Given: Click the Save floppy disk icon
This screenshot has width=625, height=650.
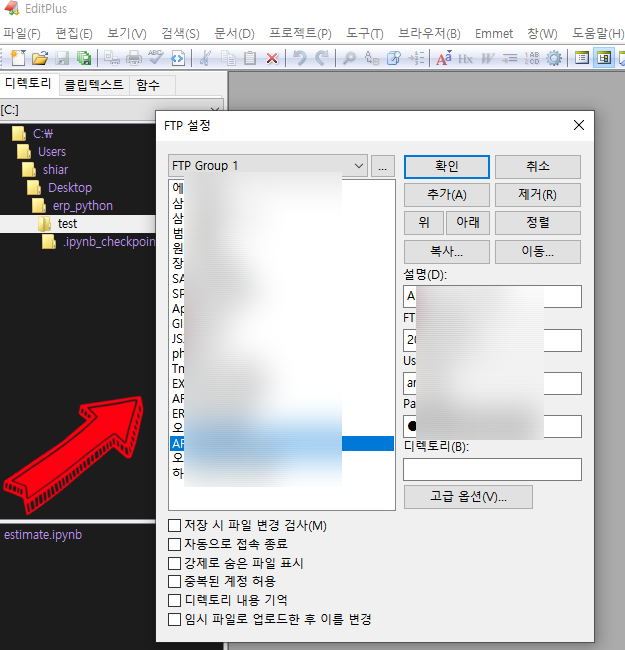Looking at the screenshot, I should click(62, 58).
